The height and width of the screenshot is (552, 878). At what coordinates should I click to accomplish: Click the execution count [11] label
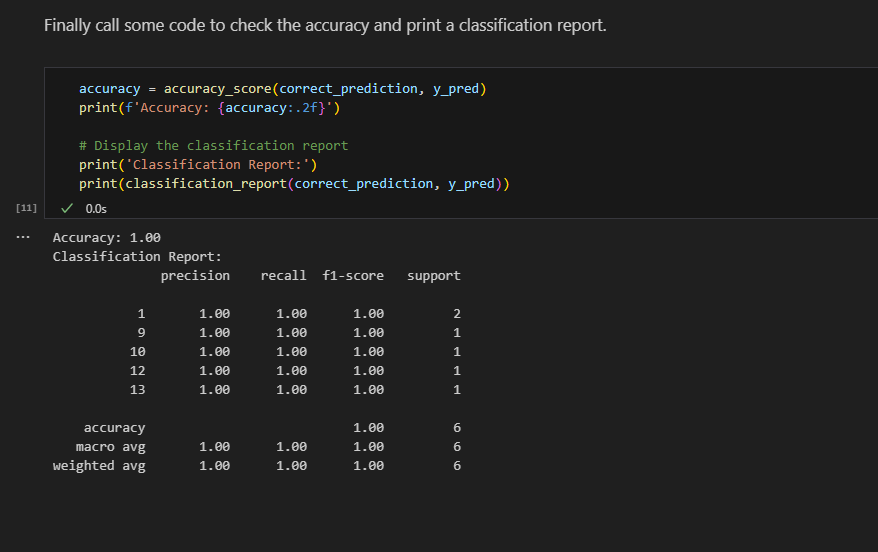[x=26, y=208]
